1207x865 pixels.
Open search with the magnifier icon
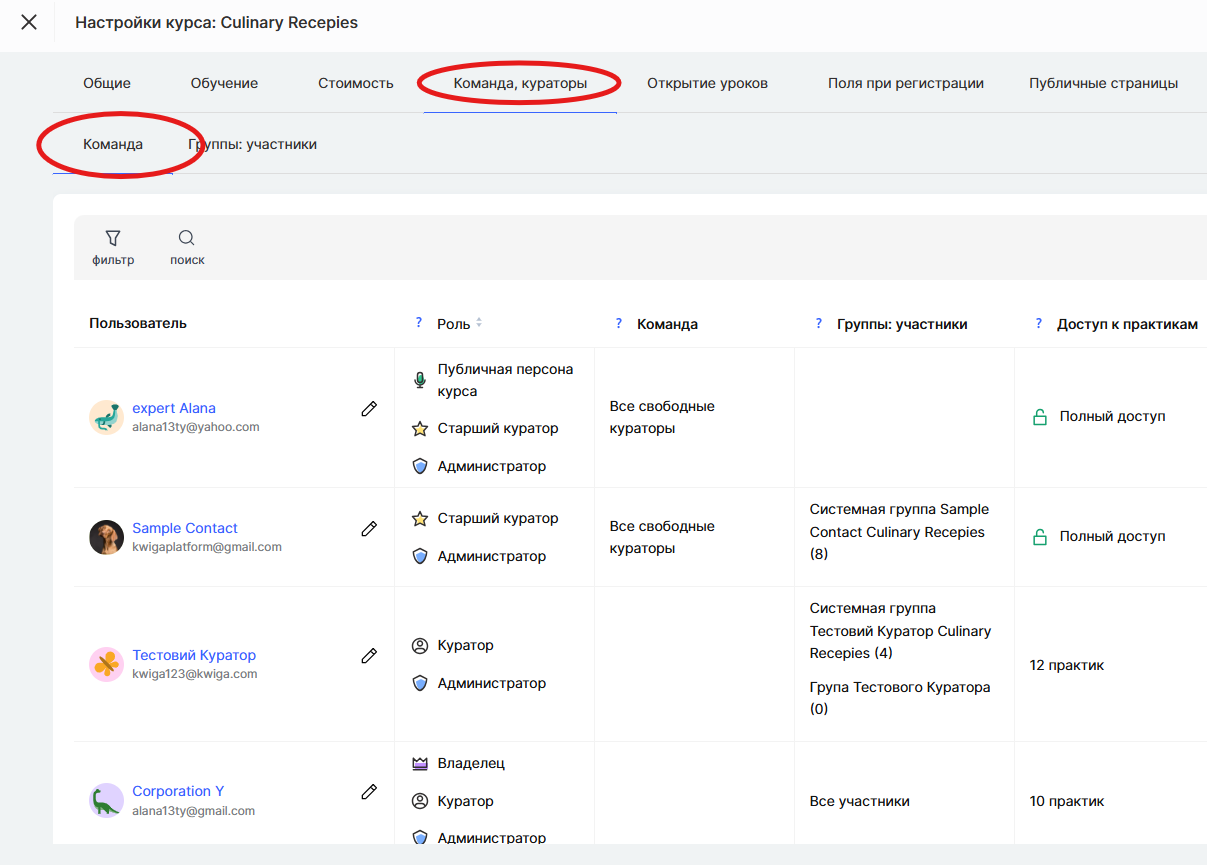point(187,238)
